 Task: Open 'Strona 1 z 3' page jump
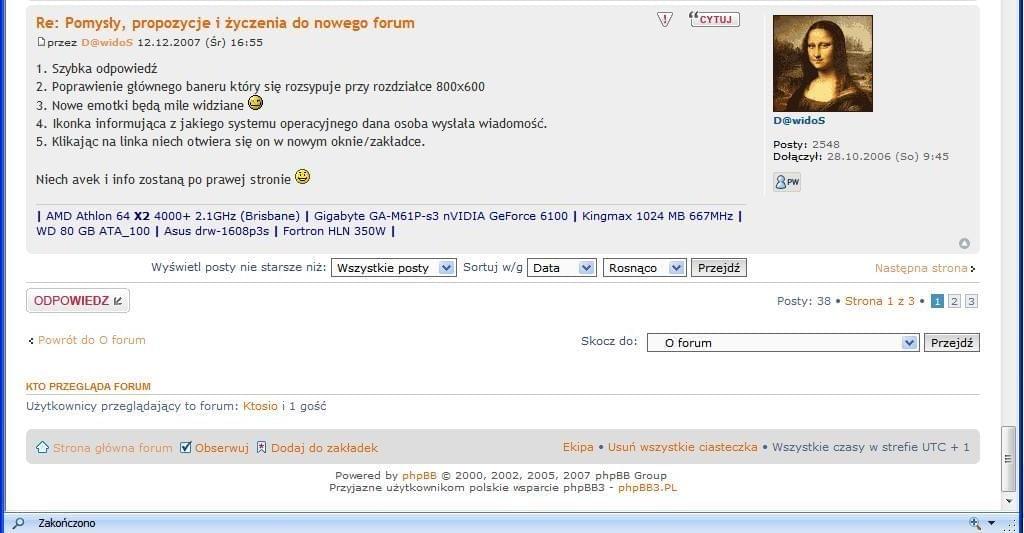[x=880, y=301]
